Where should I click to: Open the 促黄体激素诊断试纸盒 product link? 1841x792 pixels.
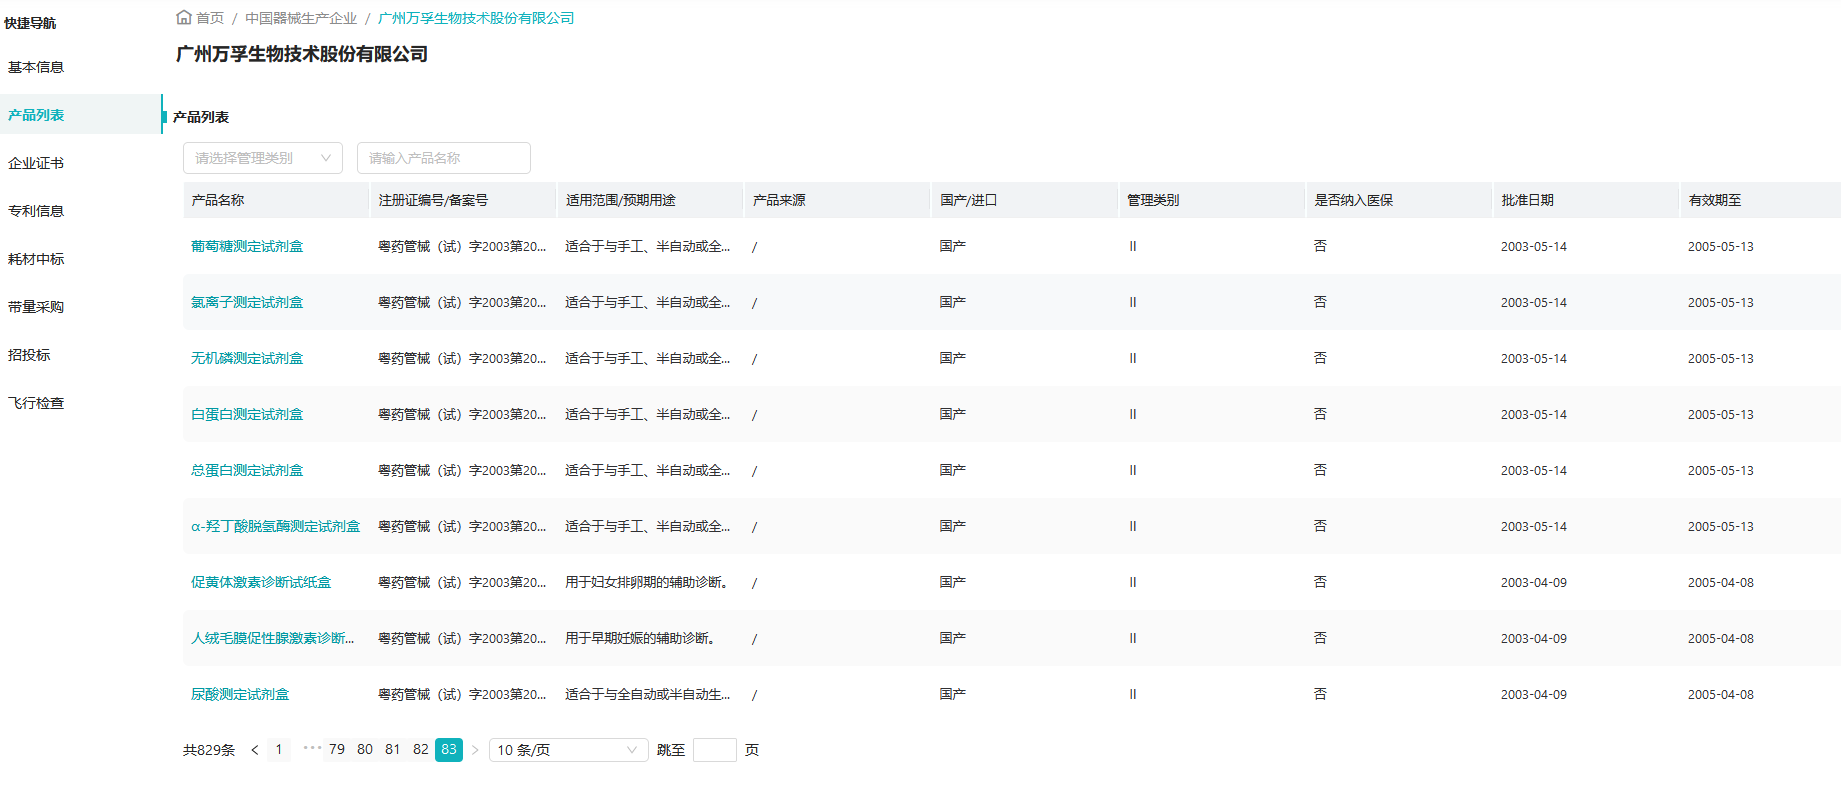click(x=261, y=582)
